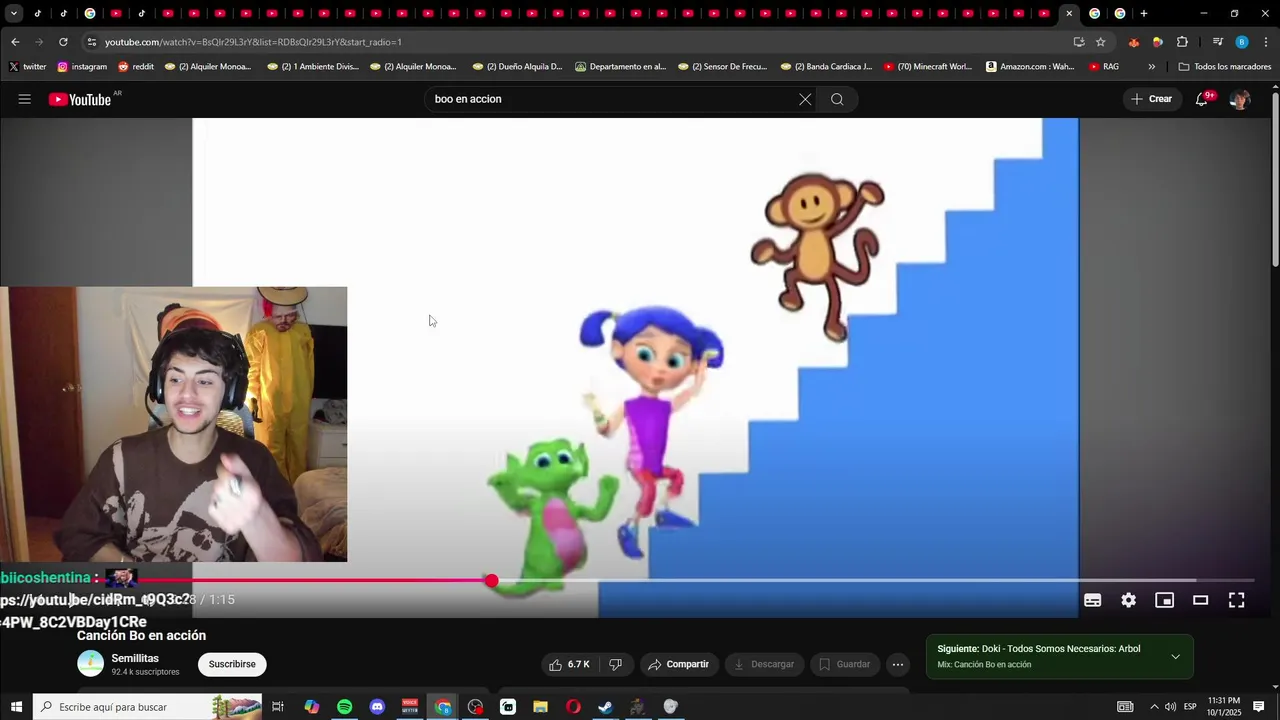Viewport: 1280px width, 720px height.
Task: Toggle subtitles on the video player
Action: click(x=1093, y=600)
